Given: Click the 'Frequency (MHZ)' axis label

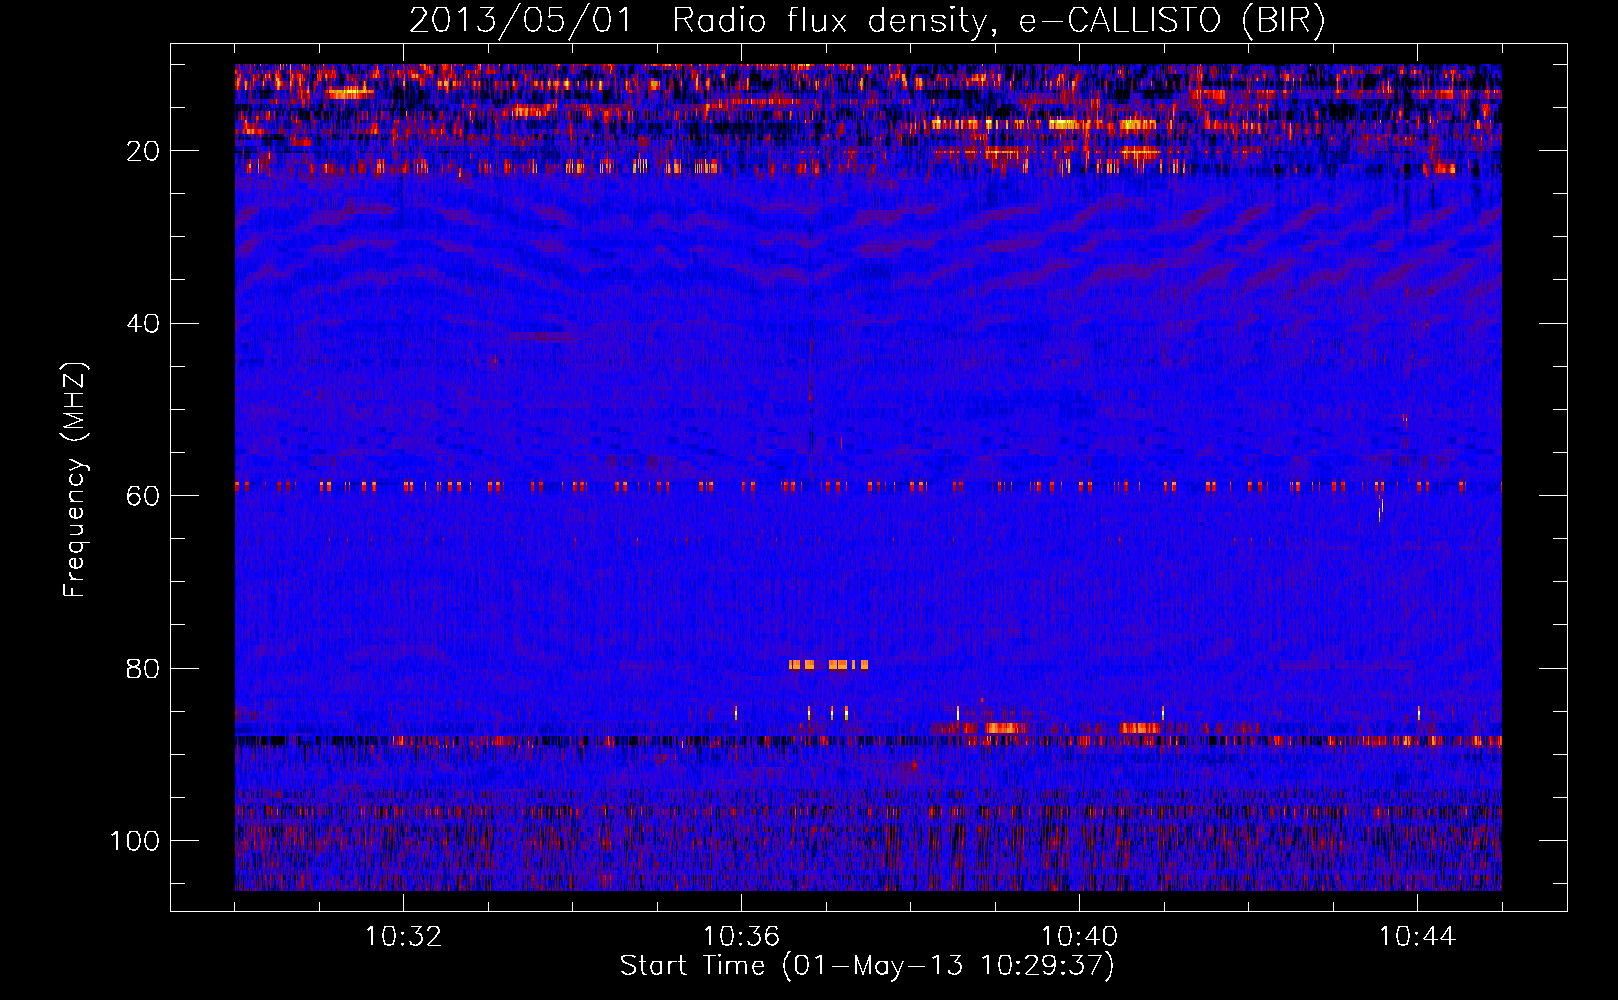Looking at the screenshot, I should pos(75,479).
